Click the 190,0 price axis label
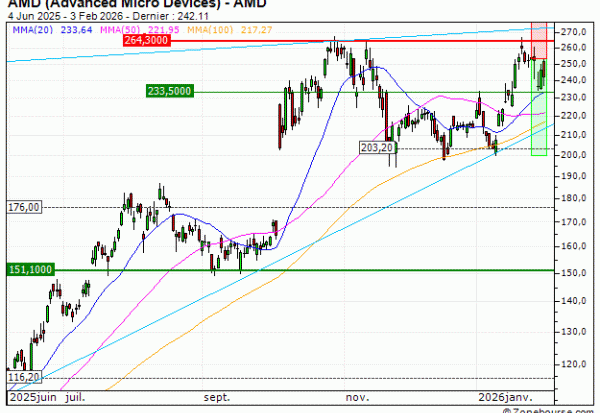Screen dimensions: 600x413 coord(573,176)
